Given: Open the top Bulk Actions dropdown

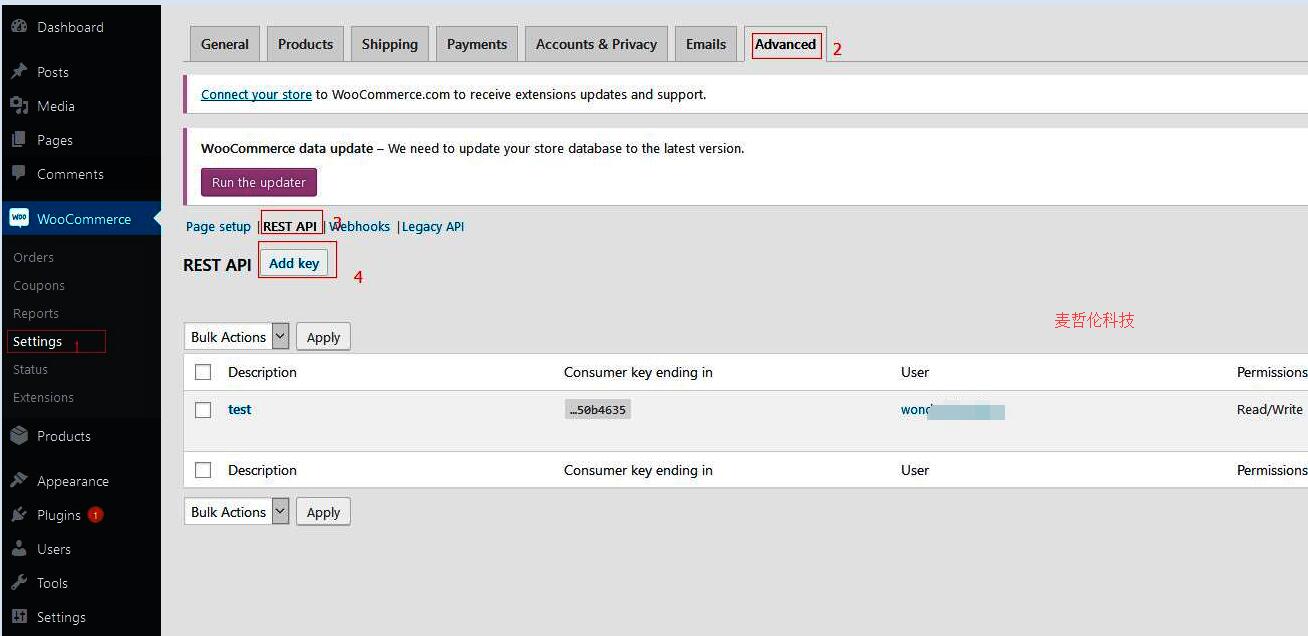Looking at the screenshot, I should pos(237,337).
